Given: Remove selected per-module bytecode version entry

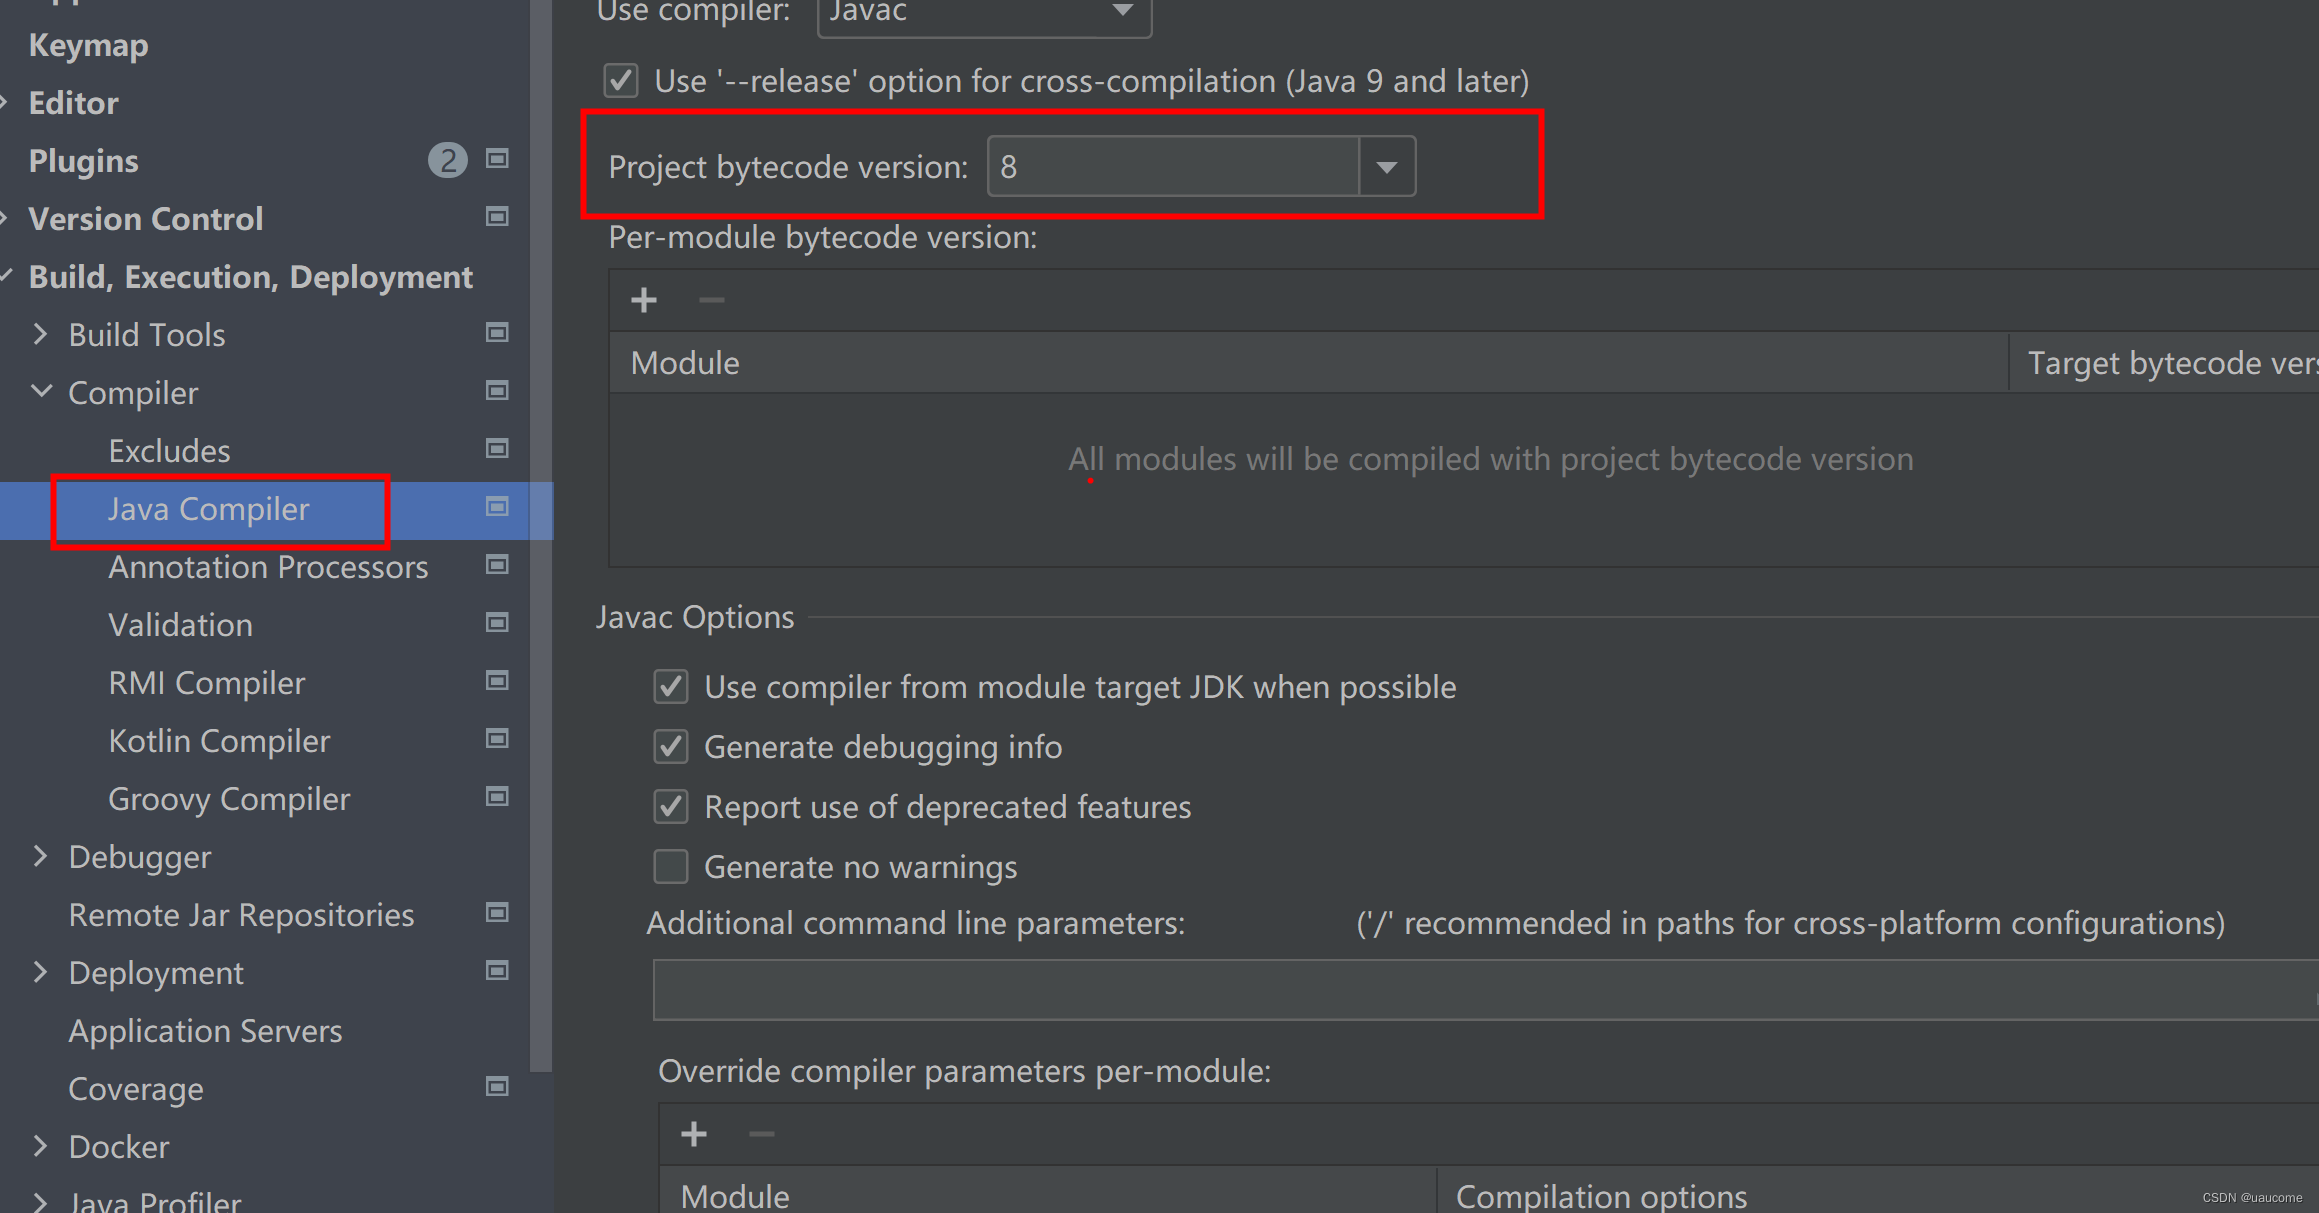Looking at the screenshot, I should coord(712,300).
